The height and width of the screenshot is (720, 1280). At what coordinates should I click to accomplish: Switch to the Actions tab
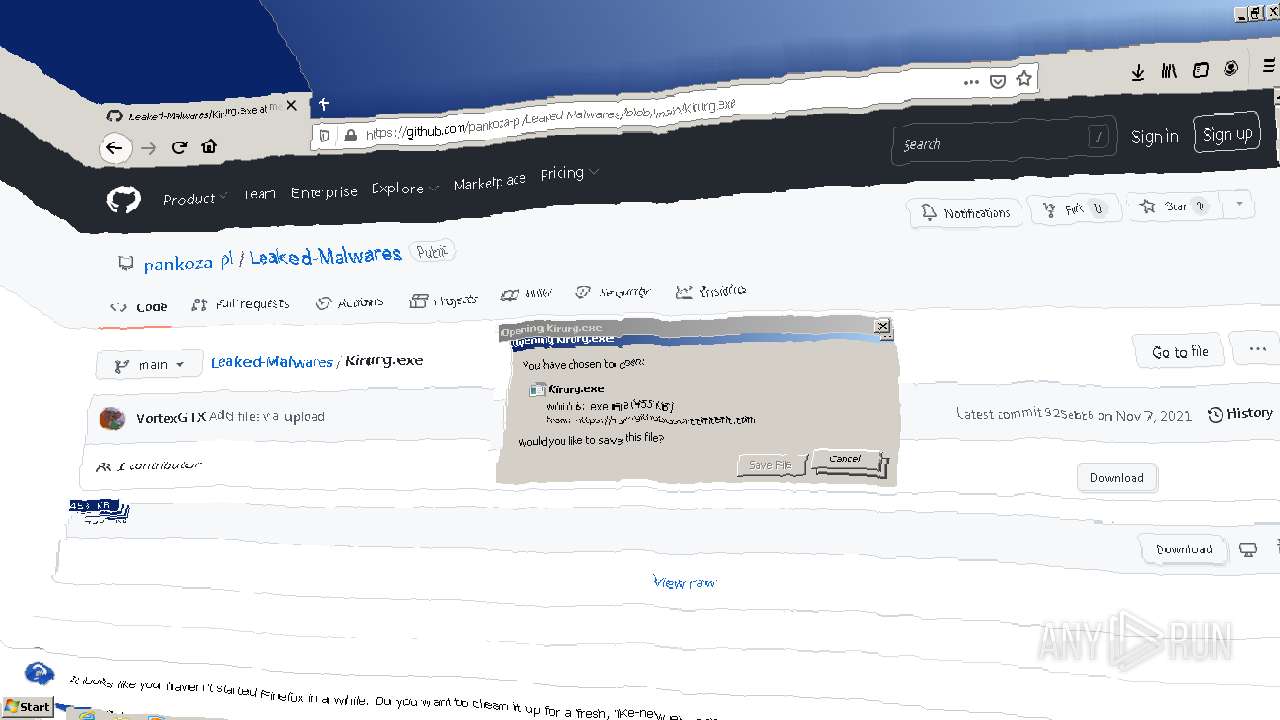(x=349, y=302)
